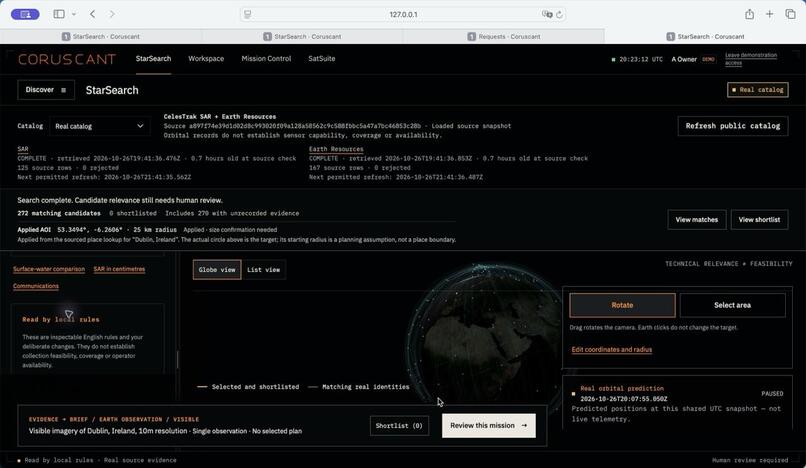Click Human review required status text
The width and height of the screenshot is (806, 468).
750,460
